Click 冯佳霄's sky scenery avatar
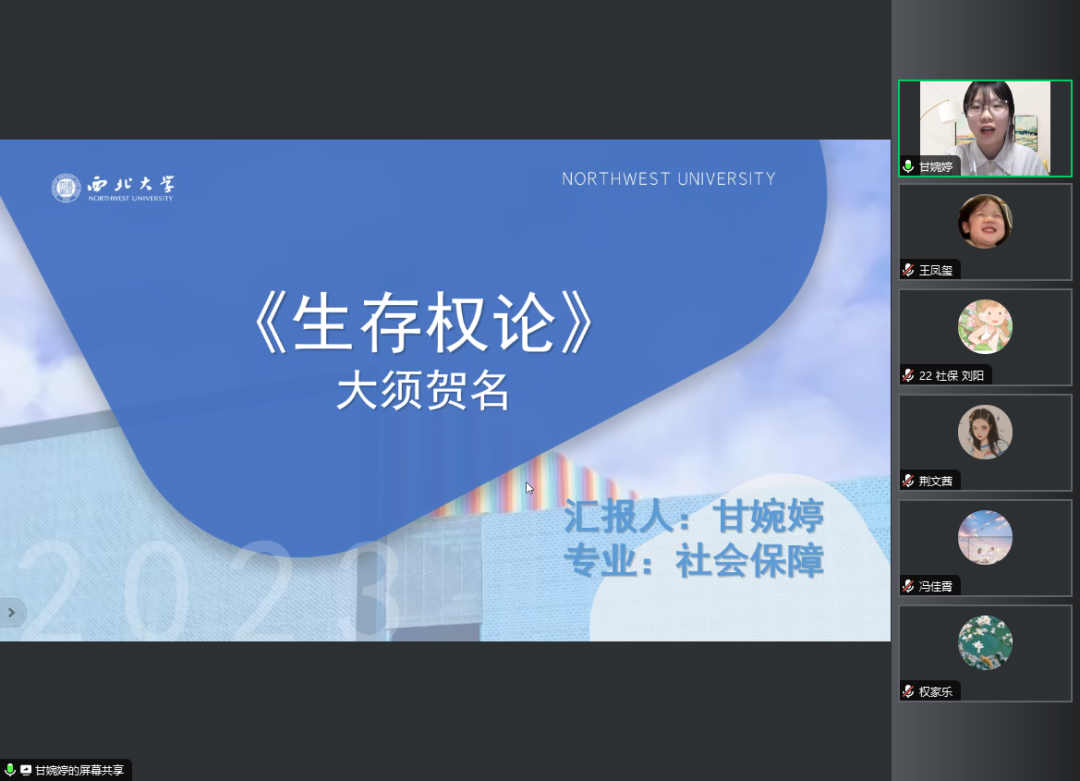The image size is (1080, 781). [x=985, y=537]
